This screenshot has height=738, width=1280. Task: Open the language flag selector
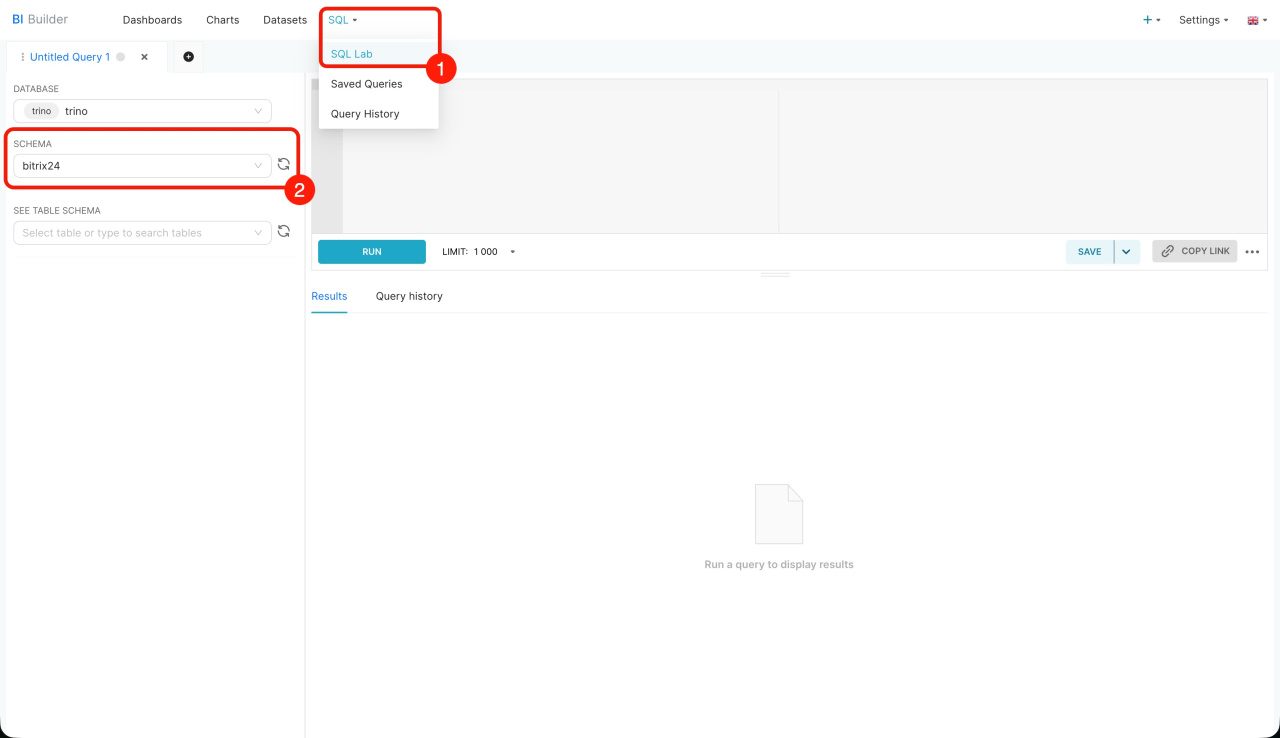[x=1256, y=20]
